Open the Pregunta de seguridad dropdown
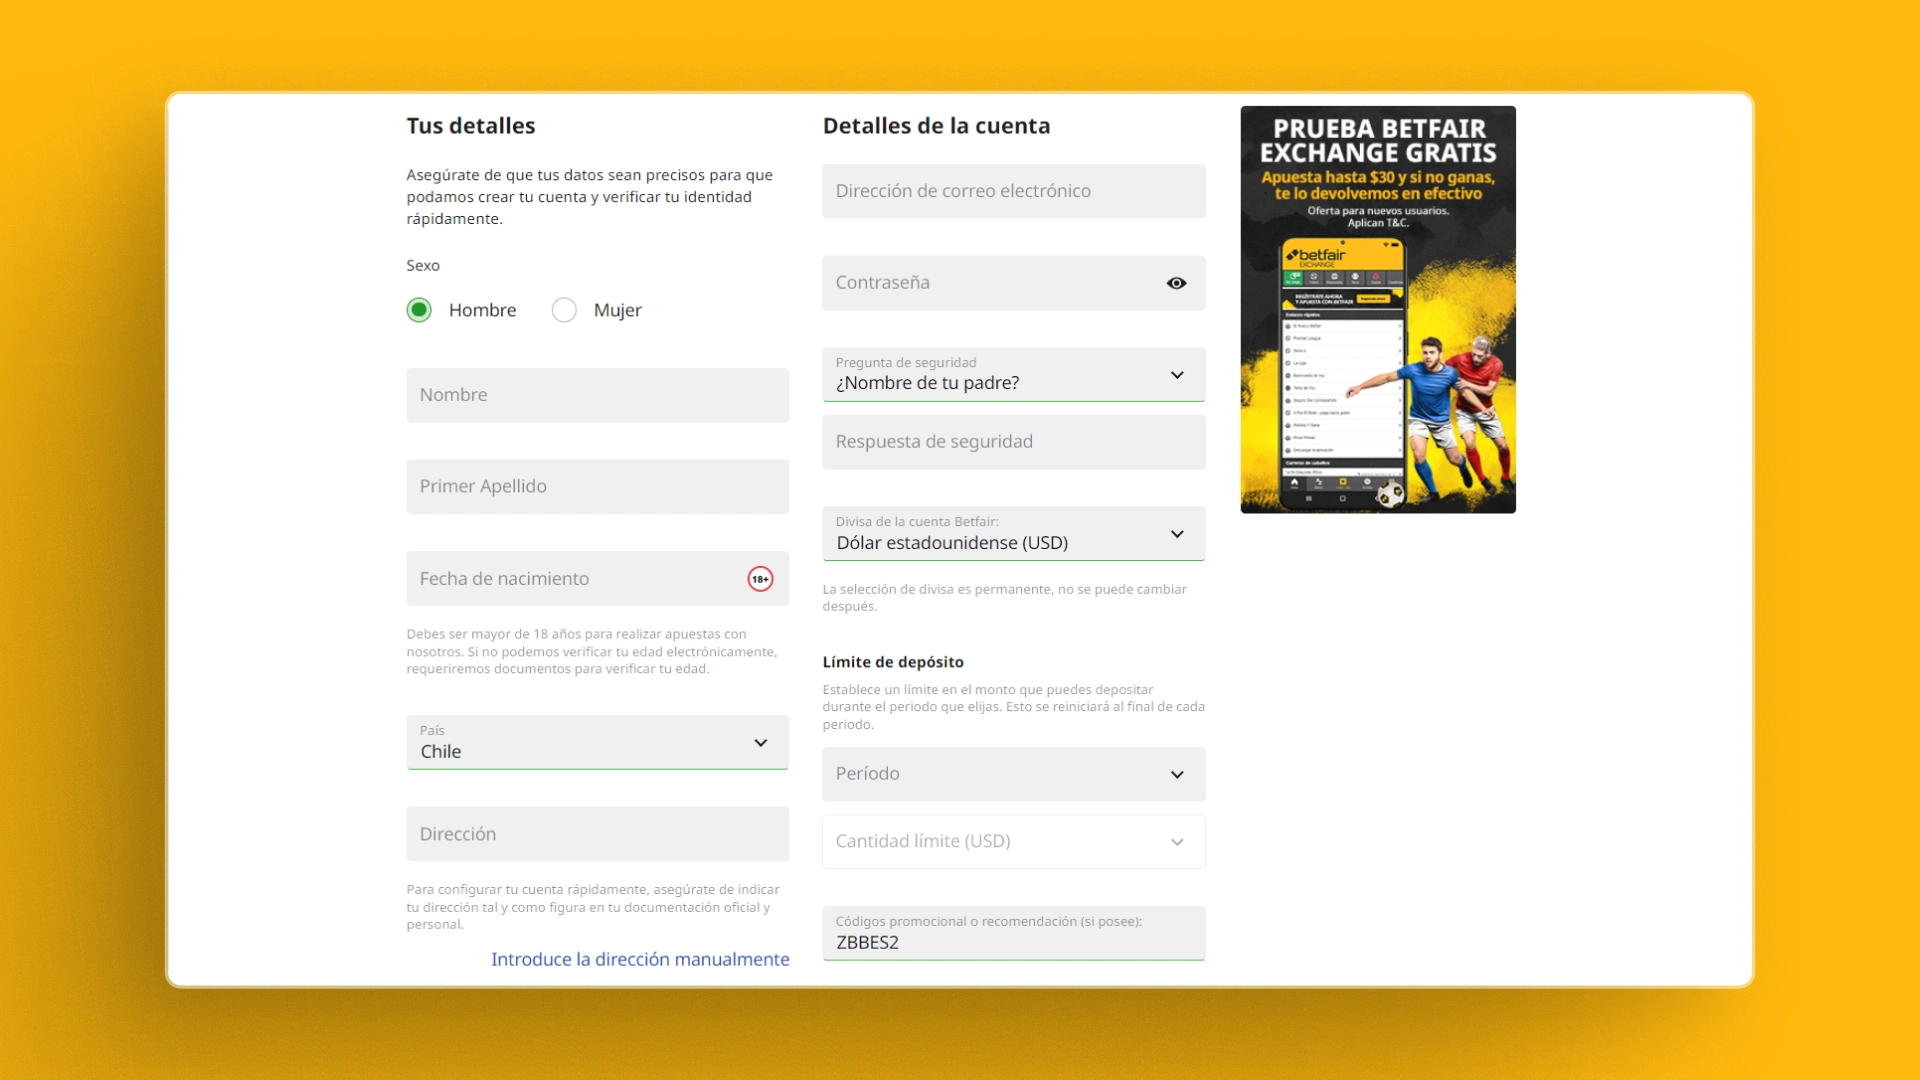 coord(1013,374)
